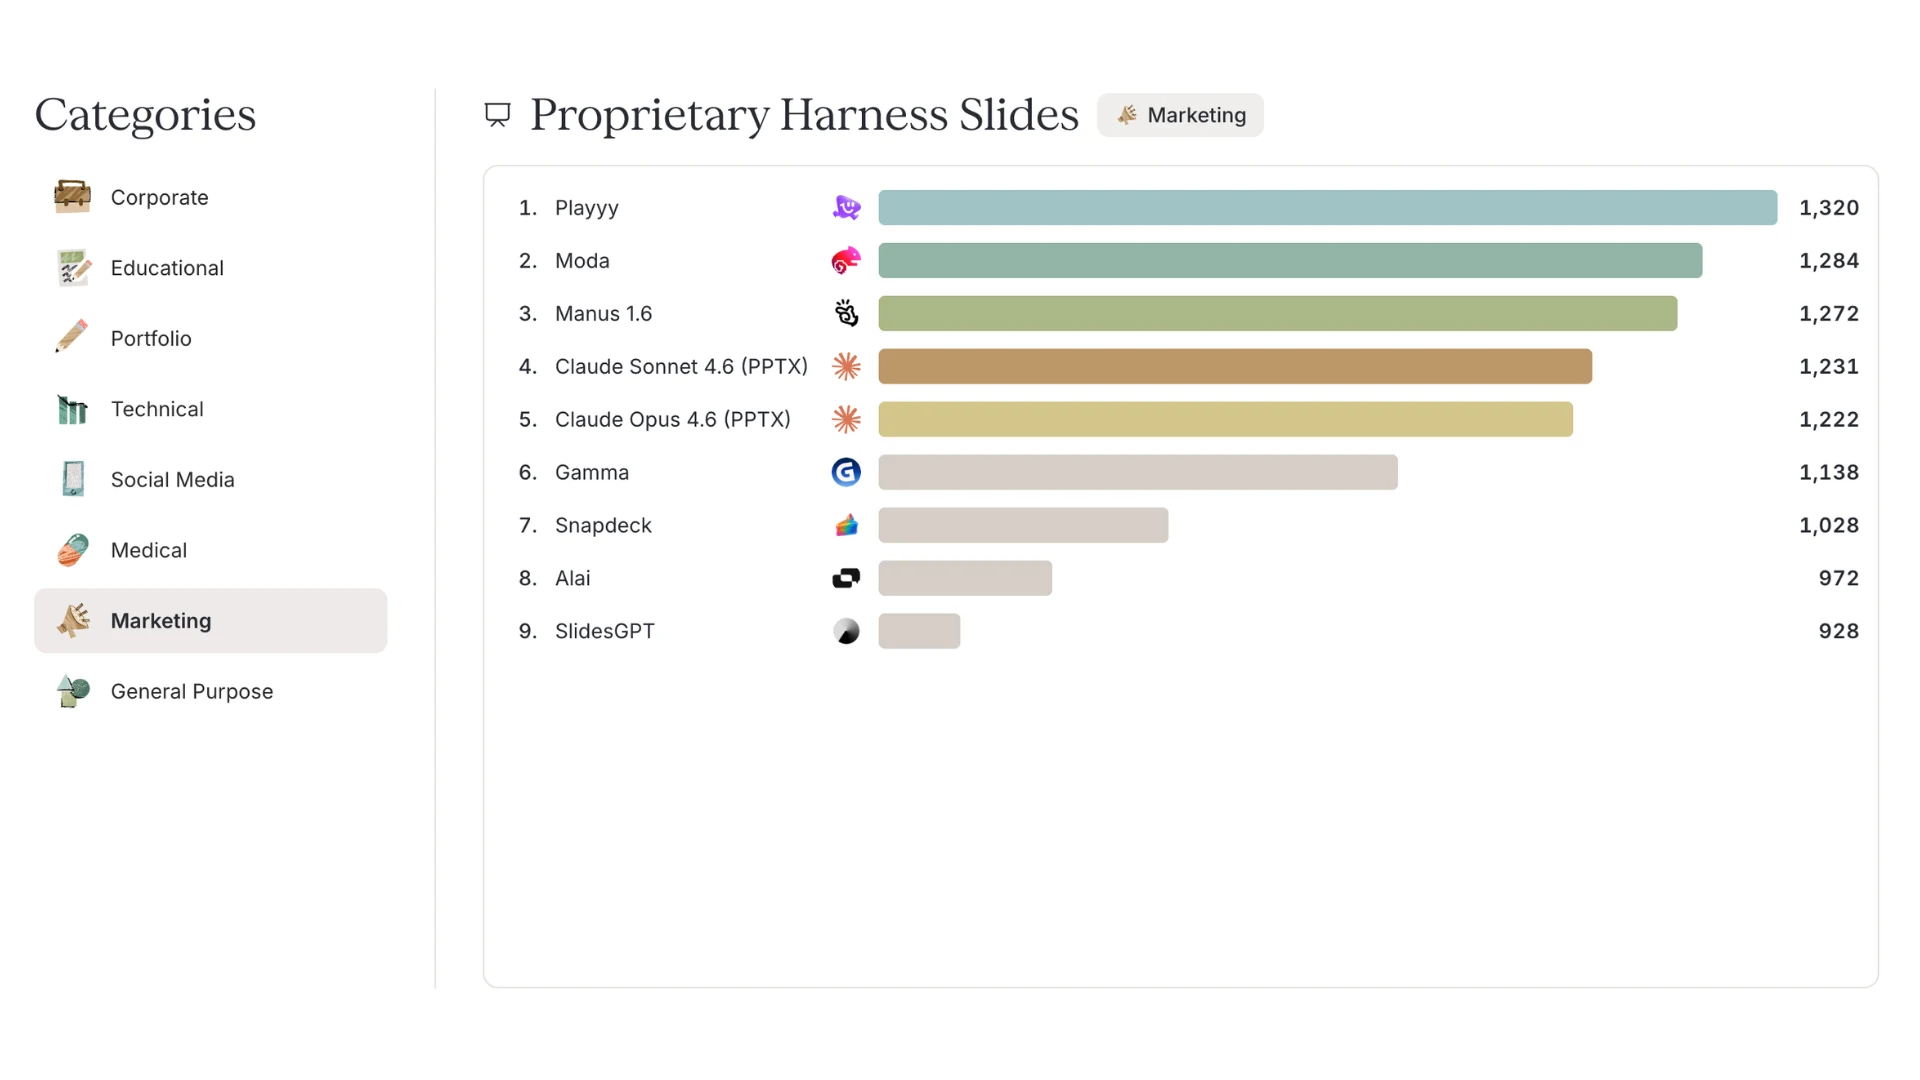The width and height of the screenshot is (1920, 1080).
Task: Click the "Categories" sidebar heading
Action: 146,115
